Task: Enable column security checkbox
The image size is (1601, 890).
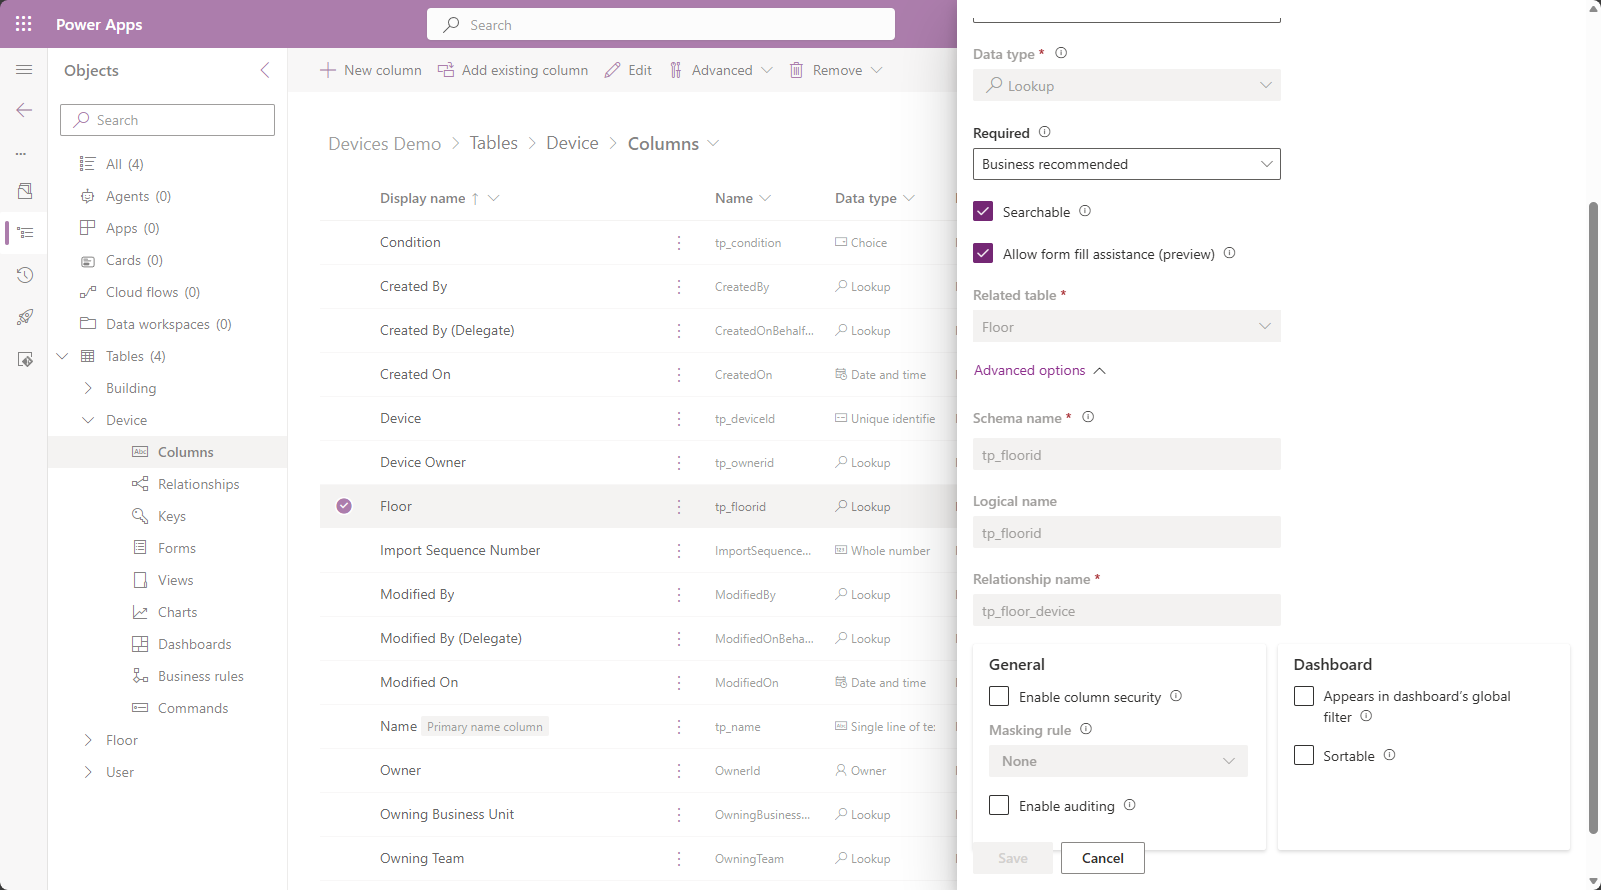Action: (999, 696)
